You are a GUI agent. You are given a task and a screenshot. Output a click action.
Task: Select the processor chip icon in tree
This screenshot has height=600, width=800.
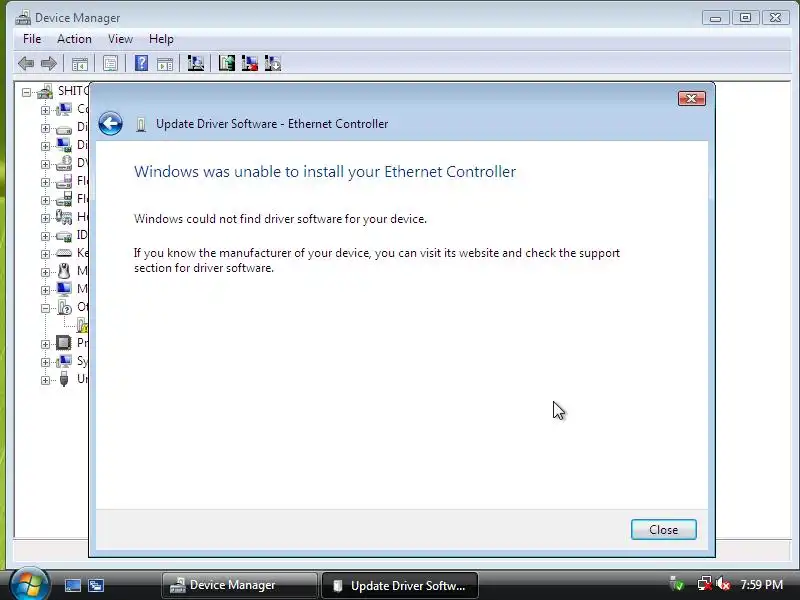64,342
